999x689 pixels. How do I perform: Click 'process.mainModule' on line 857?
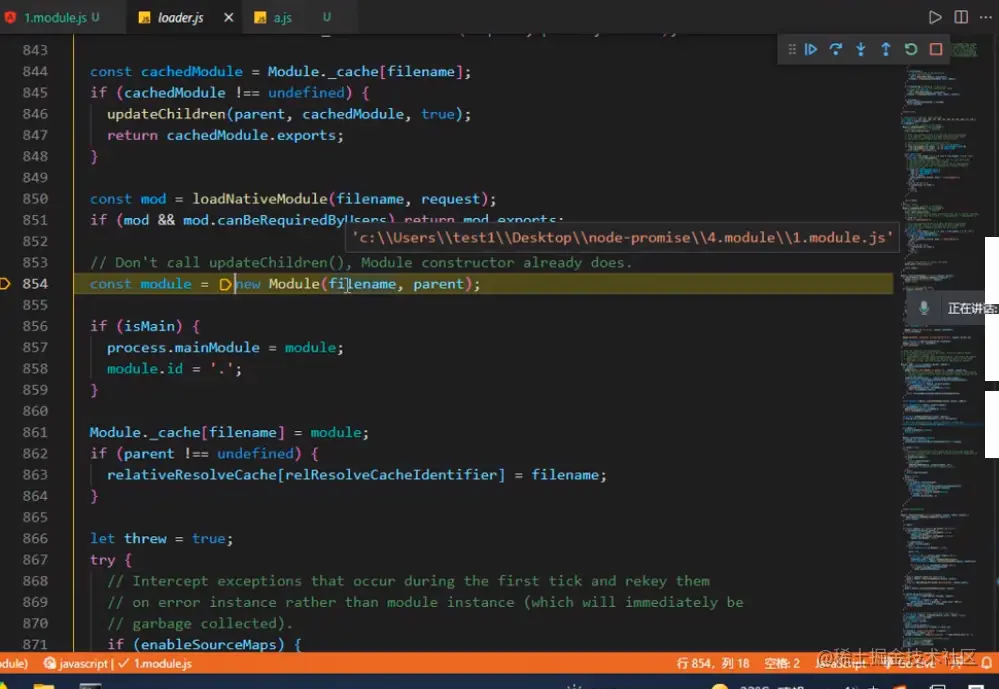coord(183,347)
